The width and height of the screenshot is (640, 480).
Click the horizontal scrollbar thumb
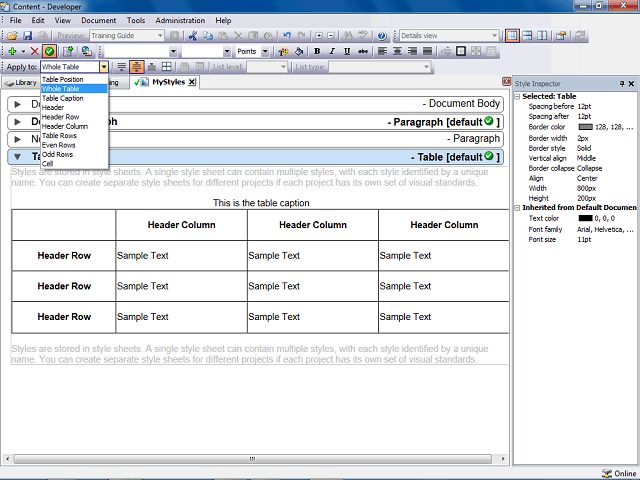[253, 459]
